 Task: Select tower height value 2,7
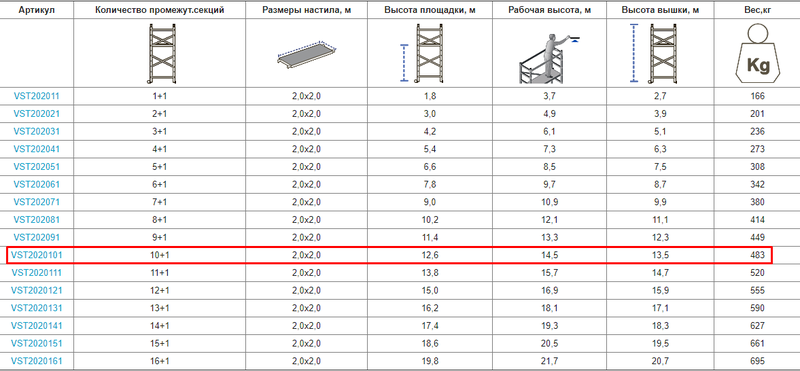[660, 96]
